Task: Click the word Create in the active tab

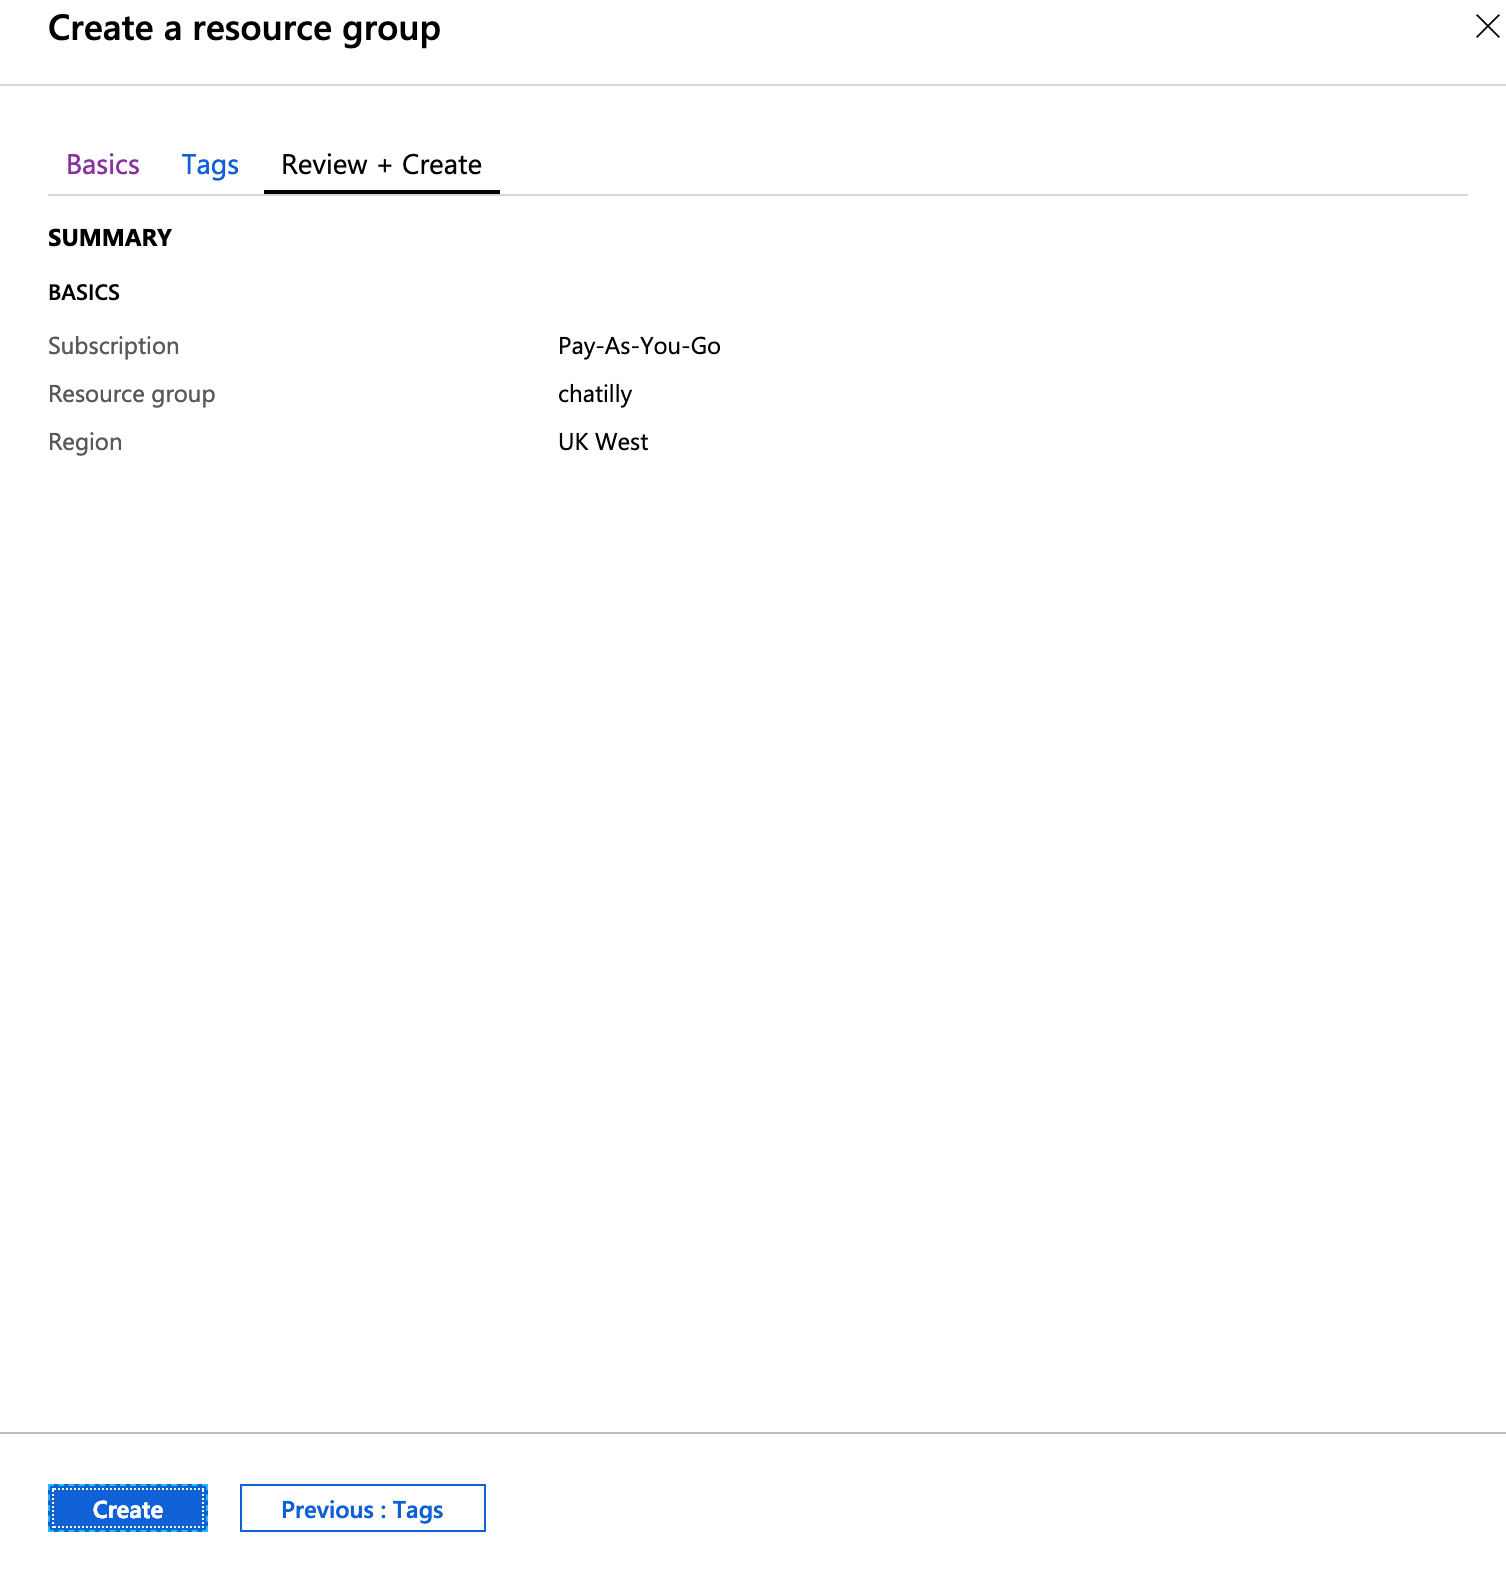Action: (442, 165)
